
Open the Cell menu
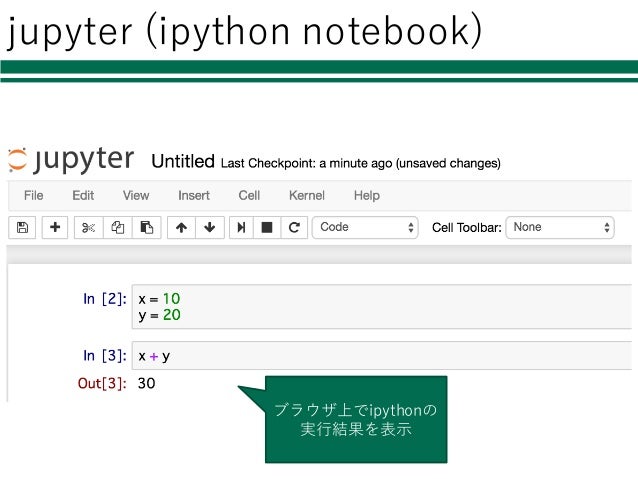[x=249, y=195]
